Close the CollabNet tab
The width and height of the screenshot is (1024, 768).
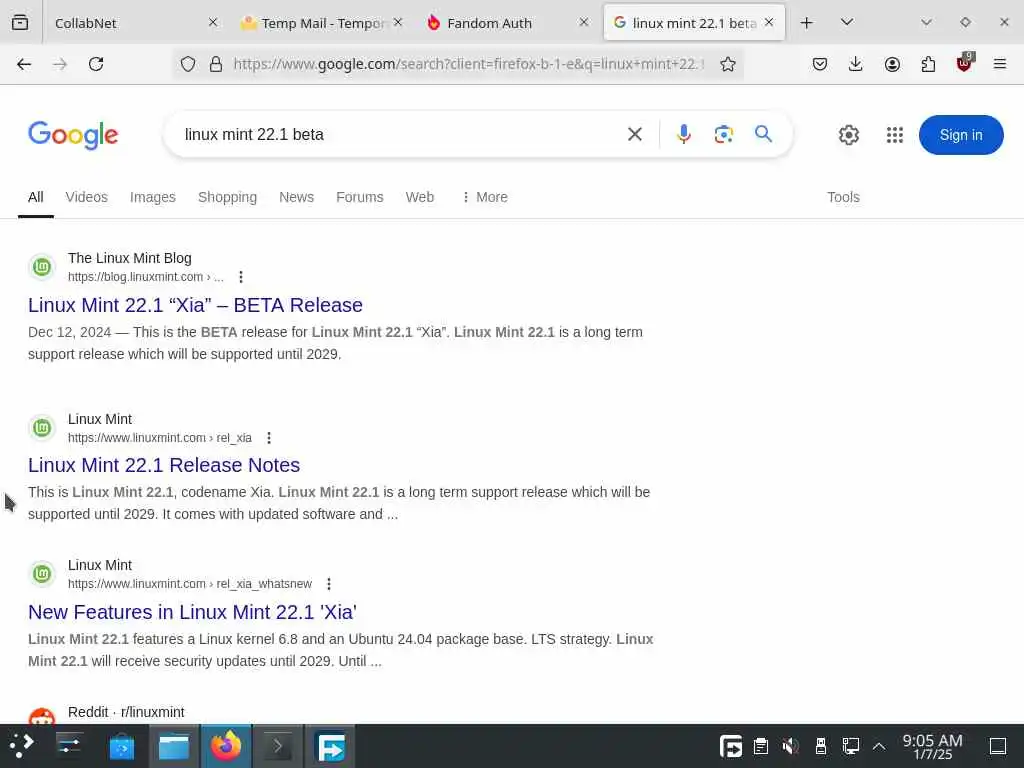[x=213, y=22]
